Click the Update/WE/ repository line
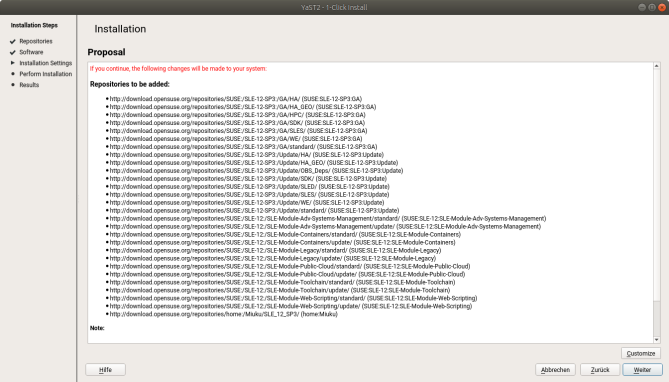The width and height of the screenshot is (669, 382). (247, 202)
